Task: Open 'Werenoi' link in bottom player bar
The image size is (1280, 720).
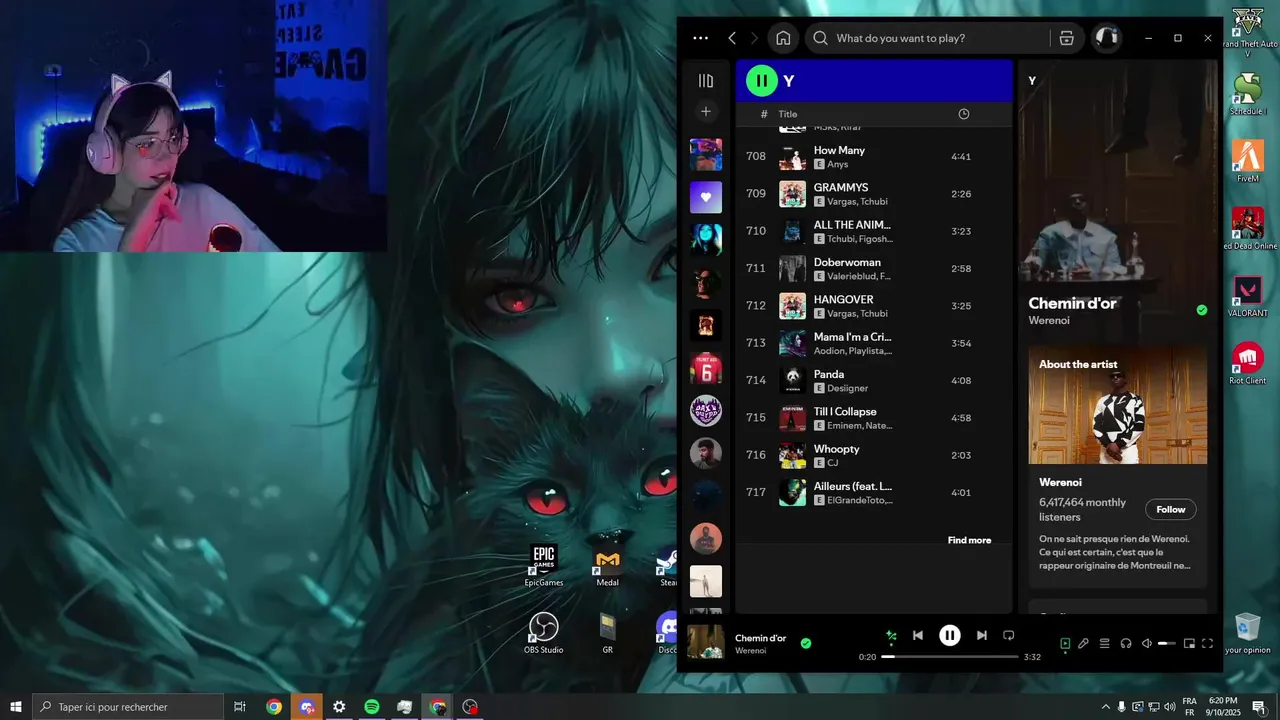Action: coord(751,651)
